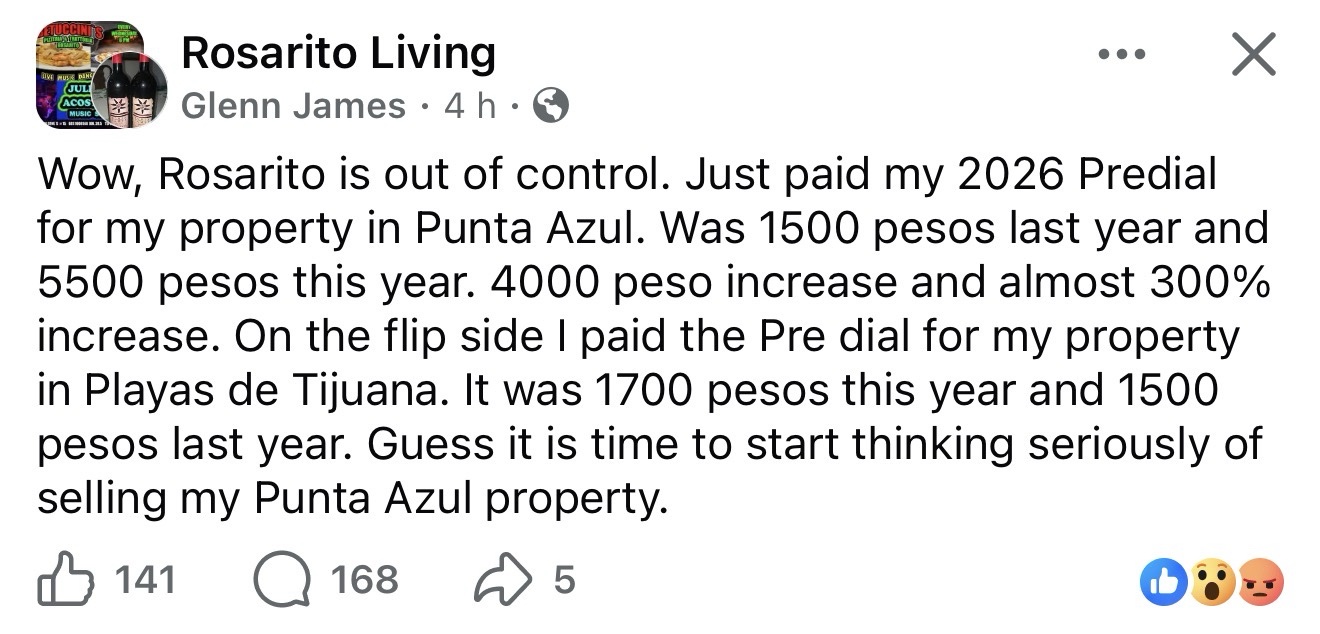This screenshot has width=1320, height=634.
Task: Click the Angry reaction emoji
Action: coord(1259,581)
